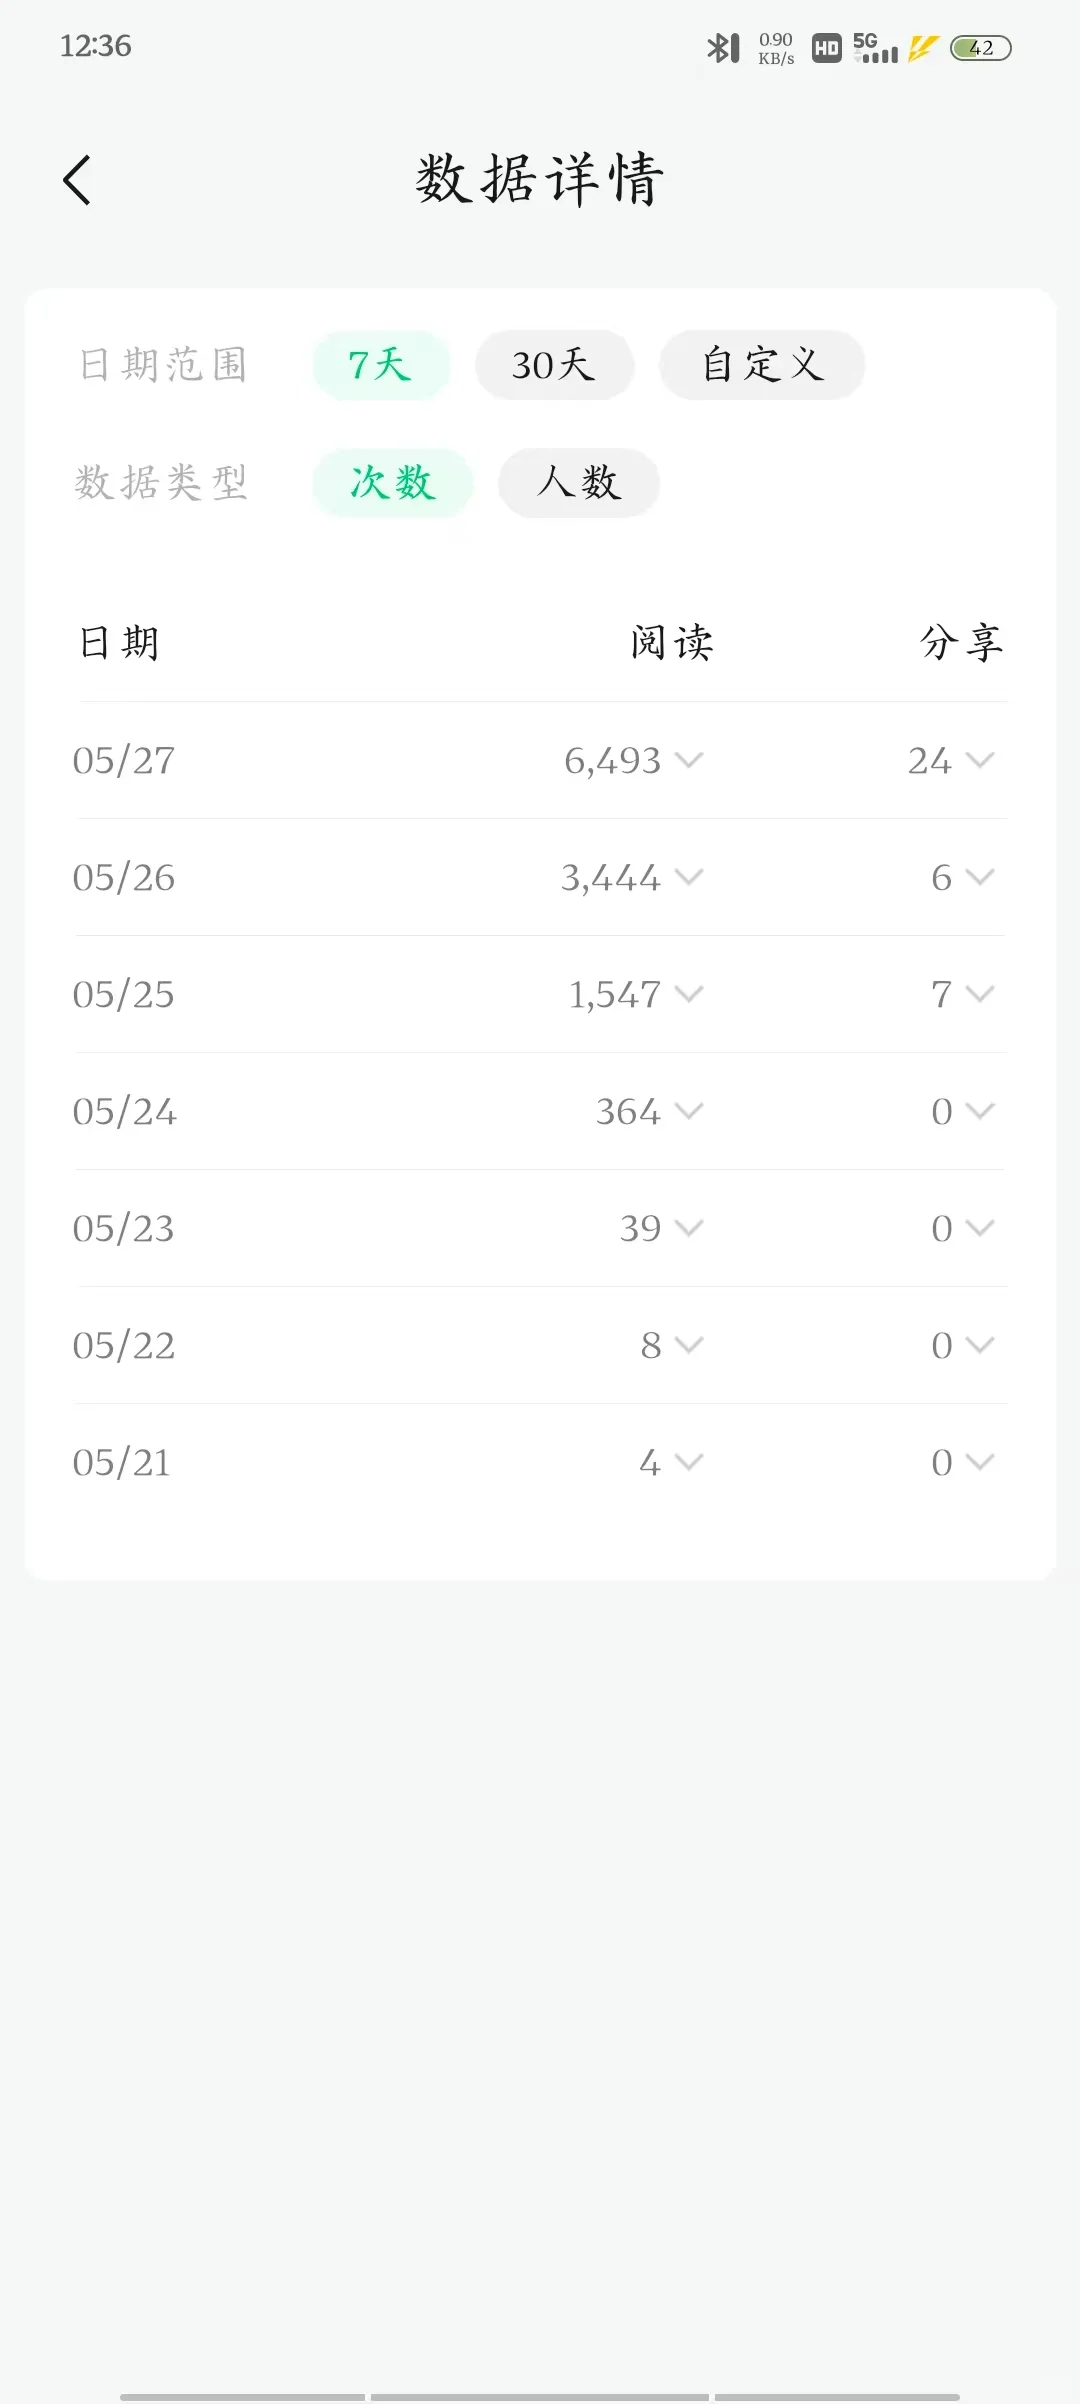
Task: Expand the 6,493 reads on 05/27
Action: click(634, 760)
